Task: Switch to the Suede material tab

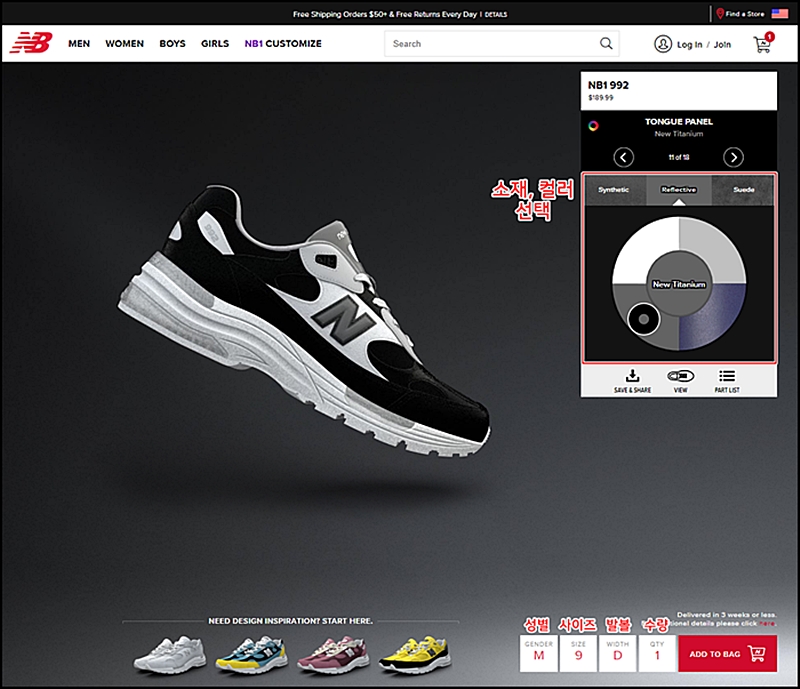Action: coord(743,190)
